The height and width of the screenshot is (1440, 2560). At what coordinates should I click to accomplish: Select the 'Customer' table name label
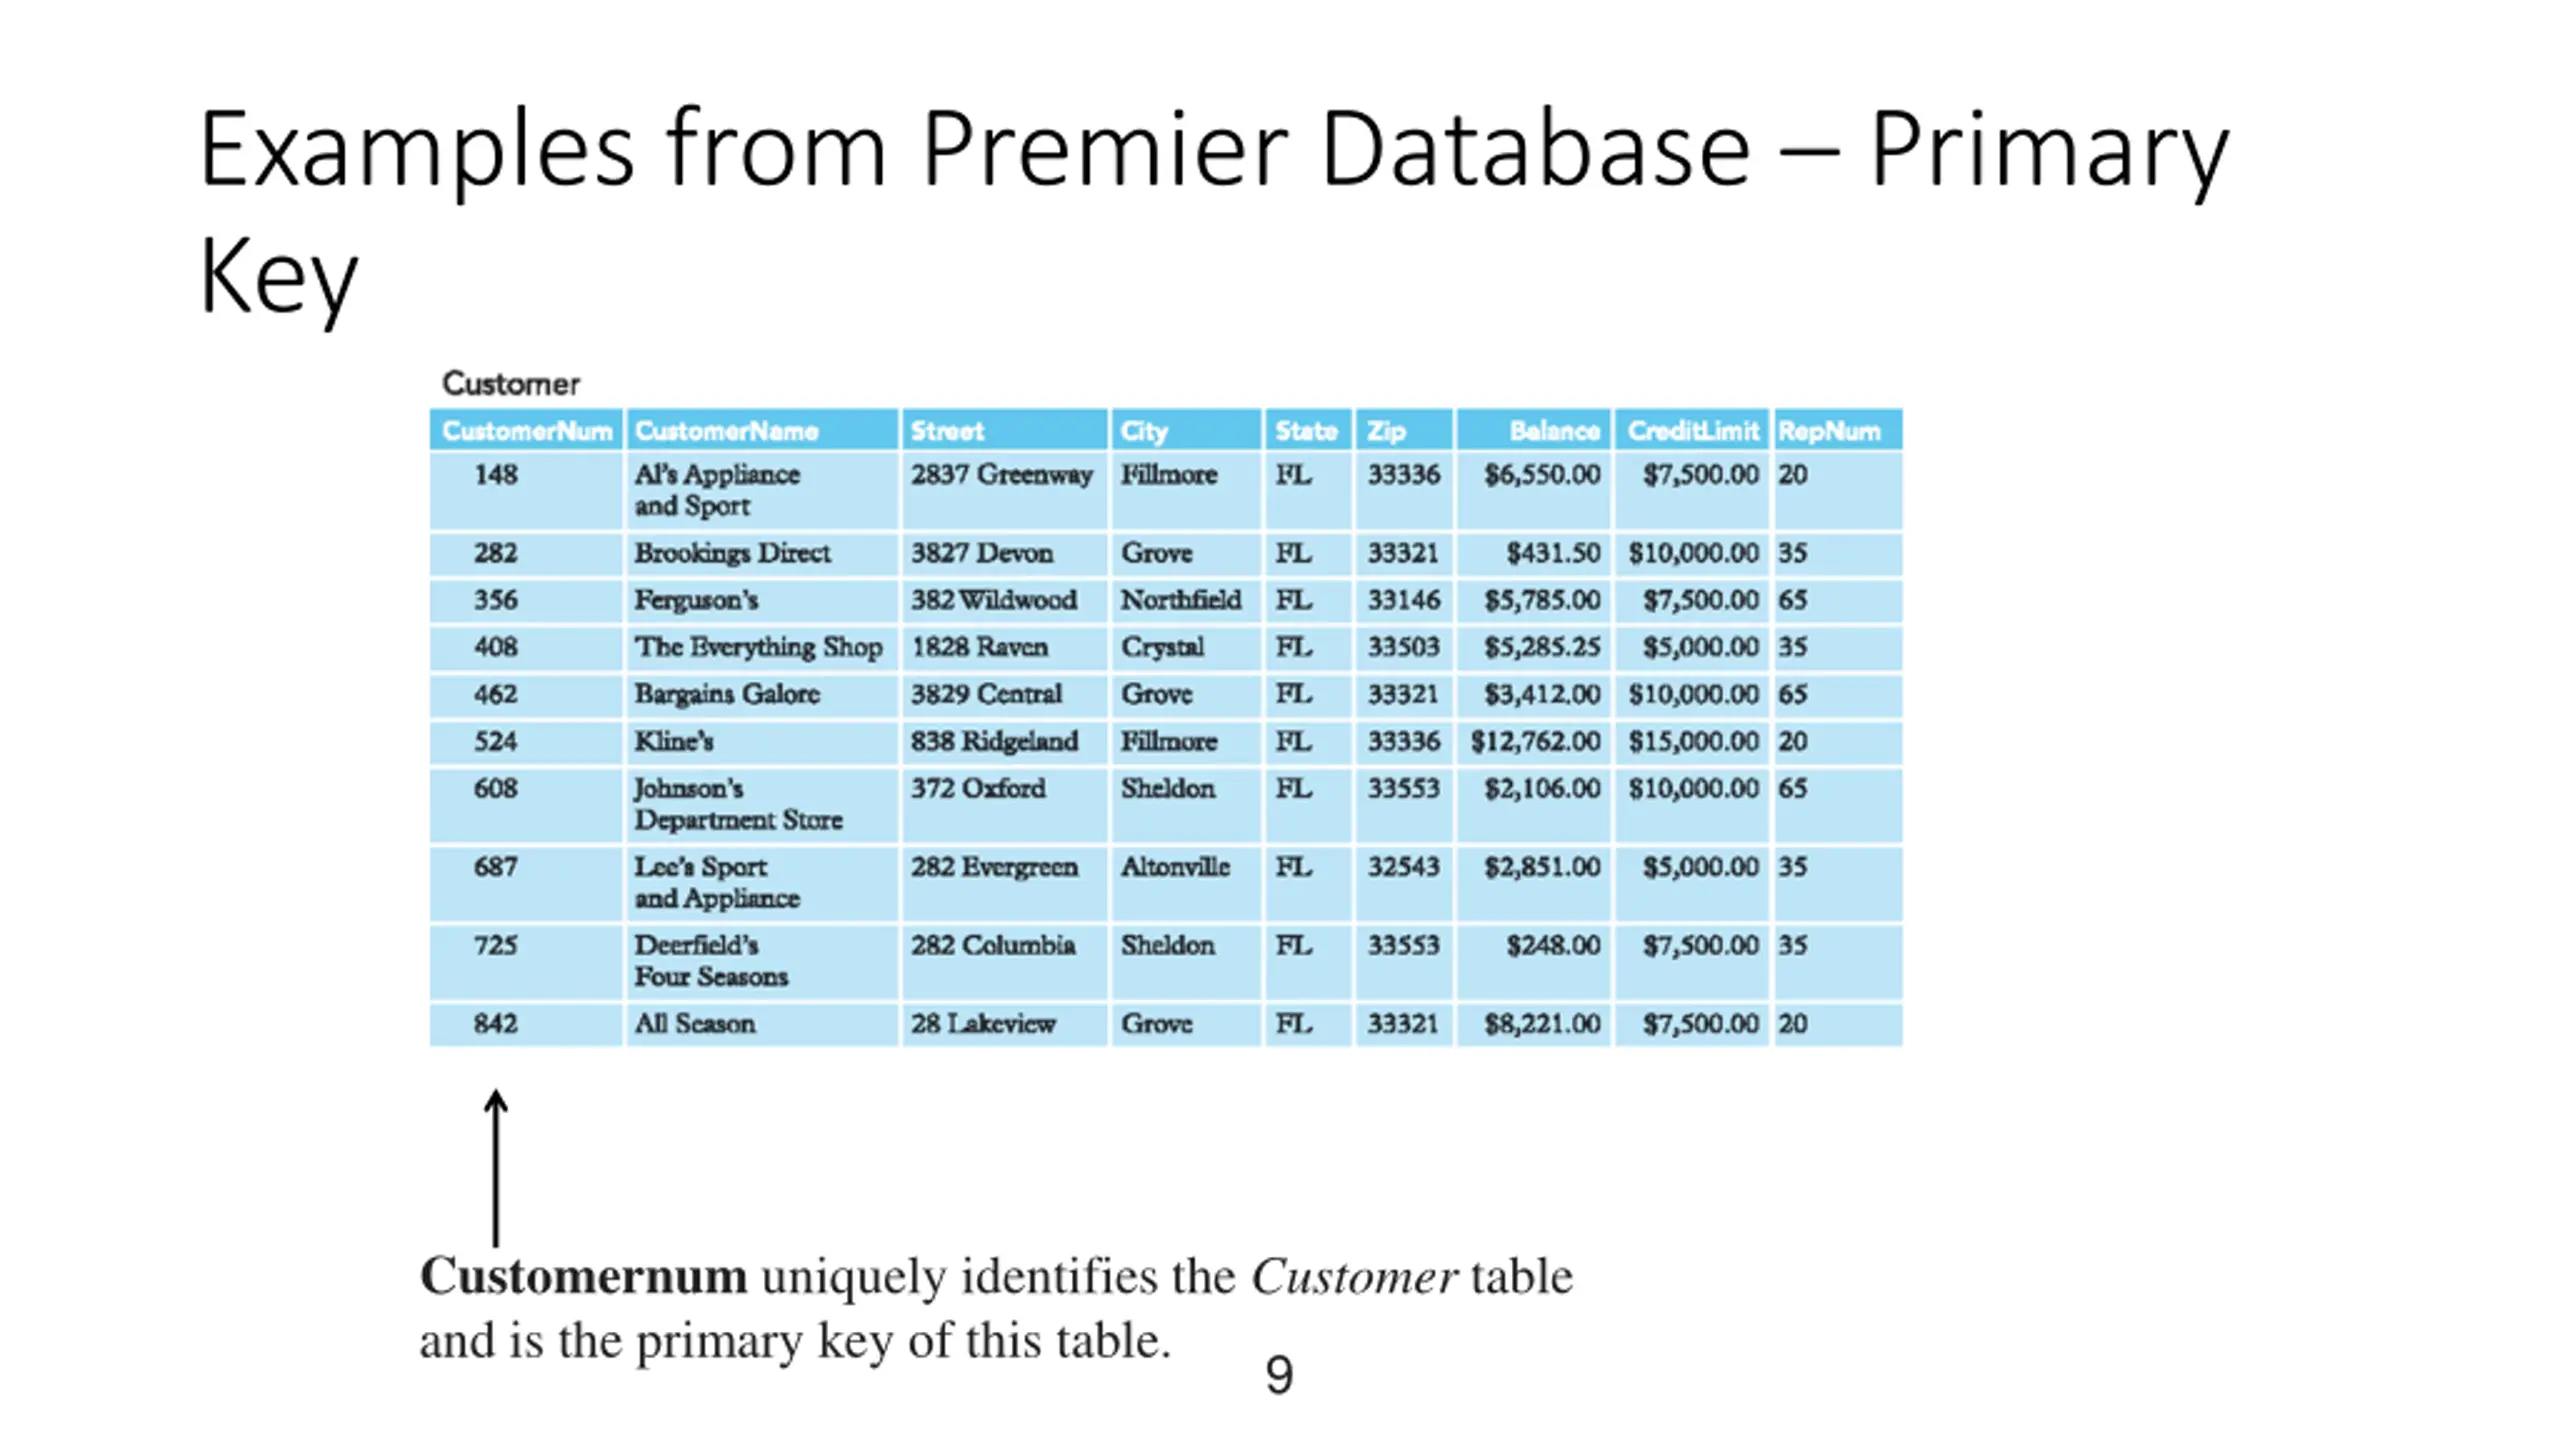click(511, 383)
